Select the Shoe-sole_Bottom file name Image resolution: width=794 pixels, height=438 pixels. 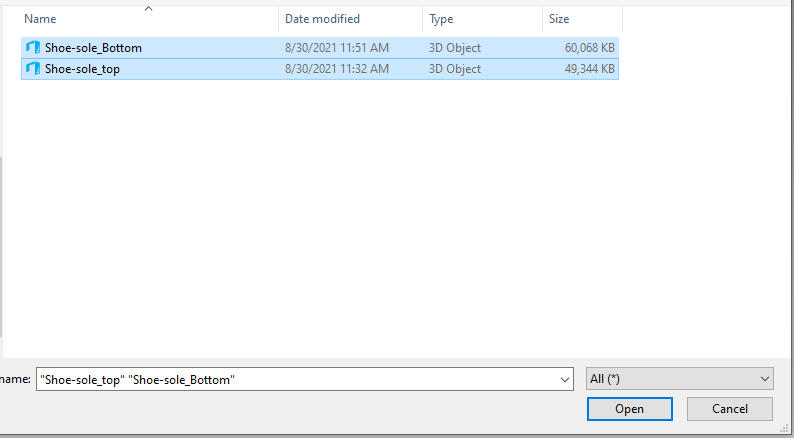[x=93, y=48]
